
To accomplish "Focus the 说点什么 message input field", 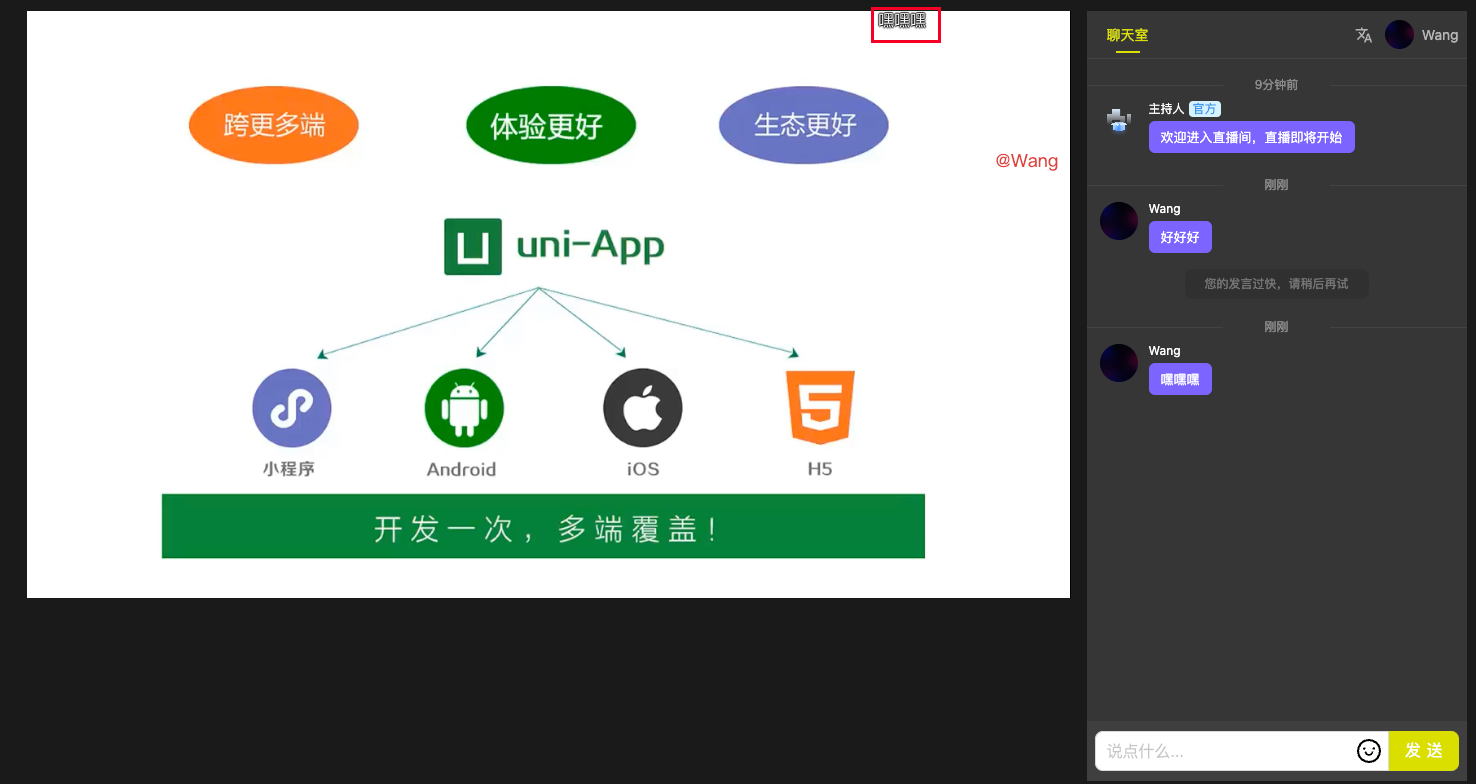I will tap(1225, 751).
